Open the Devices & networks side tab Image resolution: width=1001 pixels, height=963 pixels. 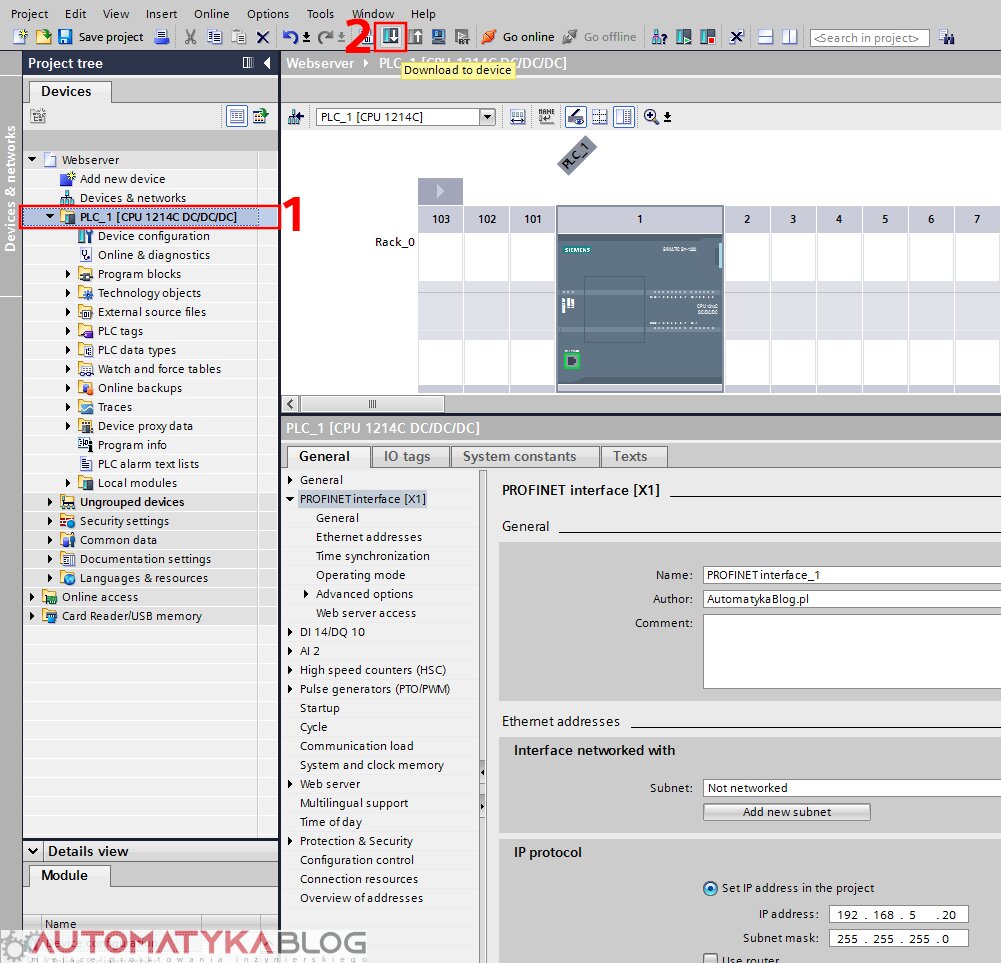(10, 188)
